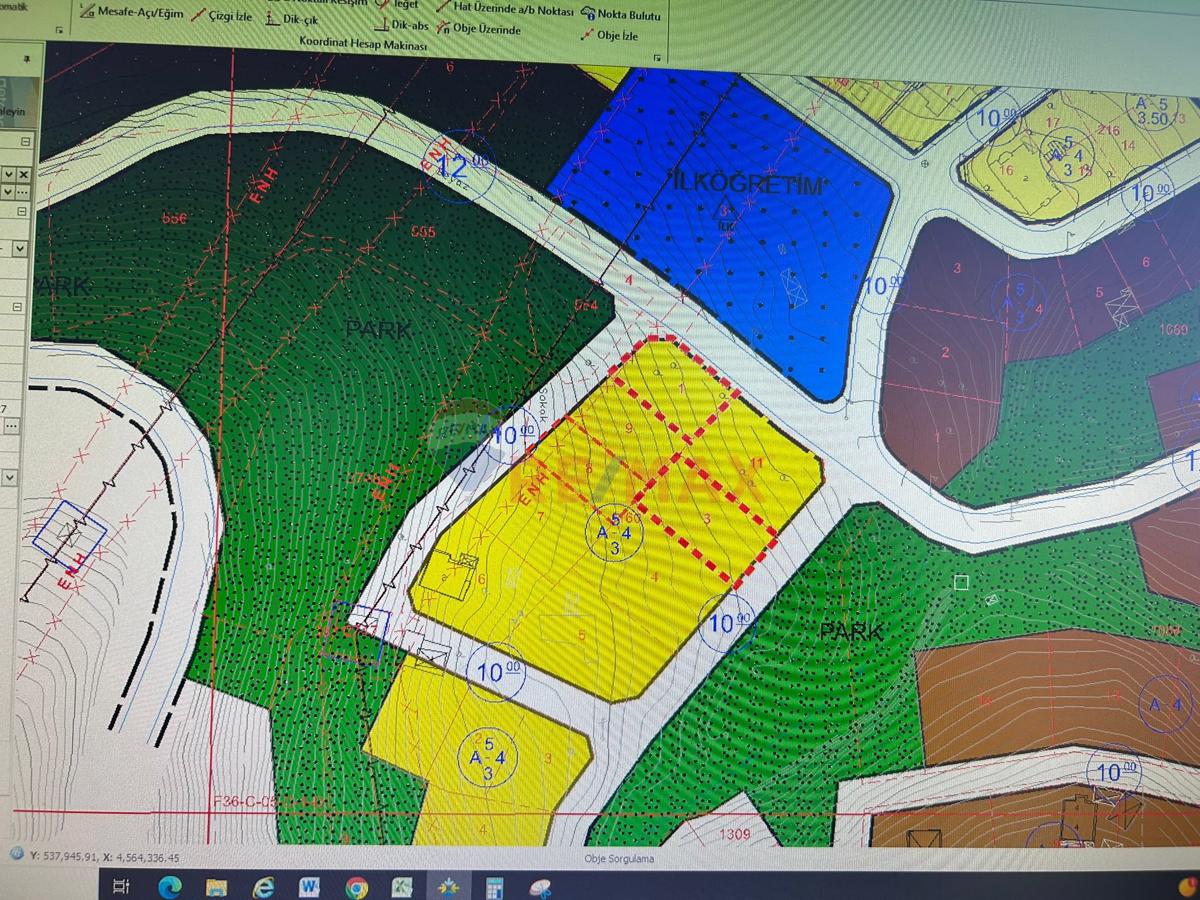Click the ellipsis browse button in side panel
The height and width of the screenshot is (900, 1200).
(x=22, y=192)
